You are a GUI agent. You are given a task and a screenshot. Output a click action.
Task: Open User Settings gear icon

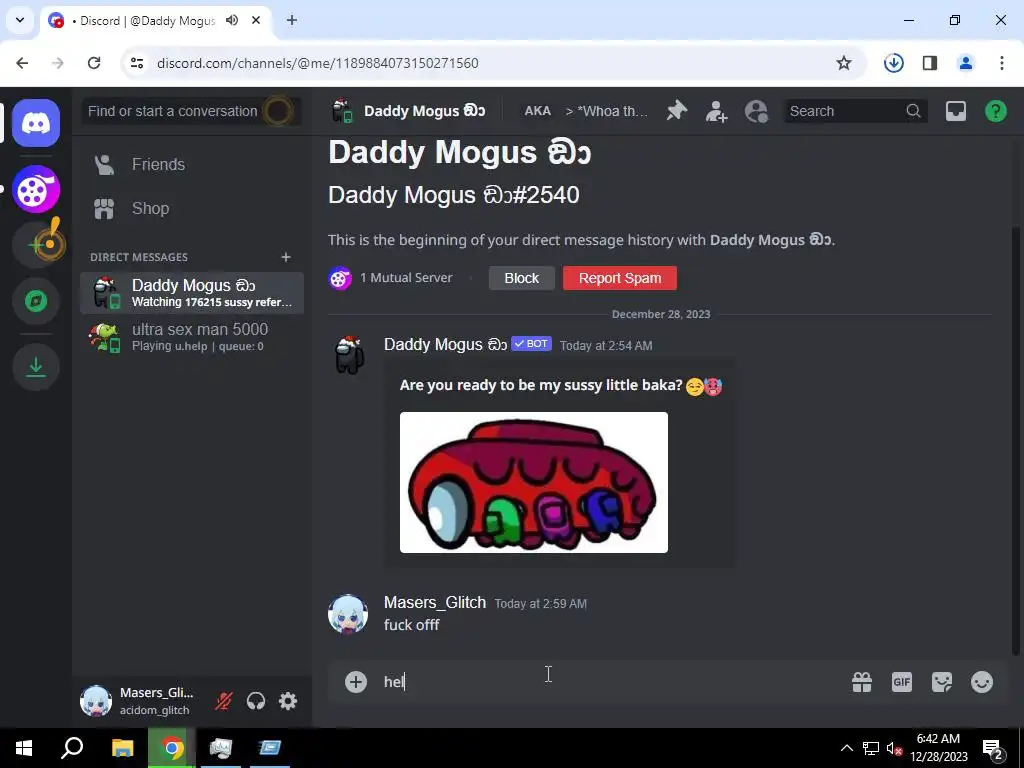(288, 701)
